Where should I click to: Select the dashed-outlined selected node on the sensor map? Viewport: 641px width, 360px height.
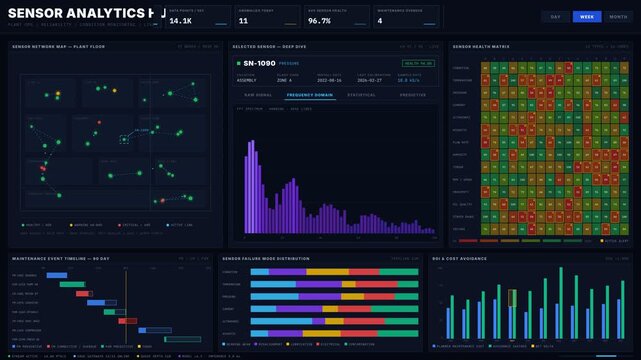124,140
